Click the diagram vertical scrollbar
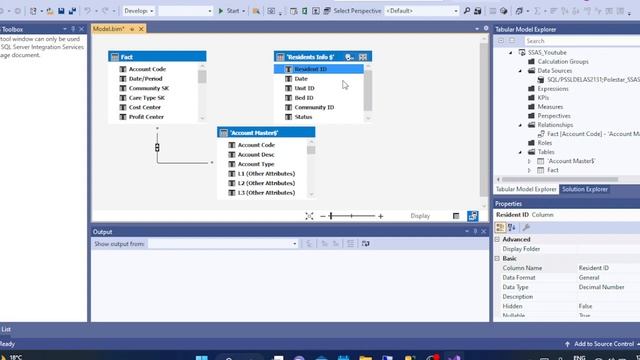Viewport: 640px width, 360px height. click(484, 120)
